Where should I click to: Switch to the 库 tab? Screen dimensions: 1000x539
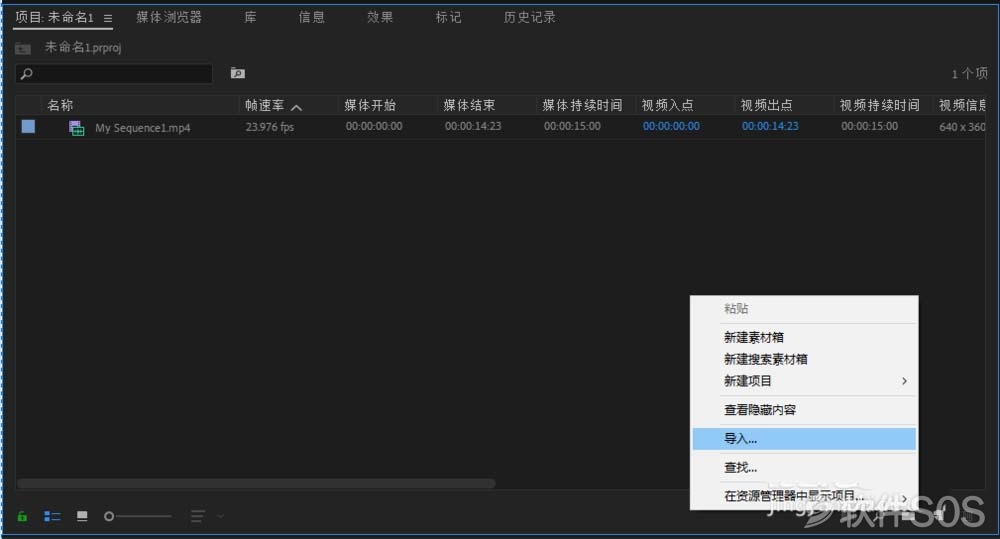(251, 17)
